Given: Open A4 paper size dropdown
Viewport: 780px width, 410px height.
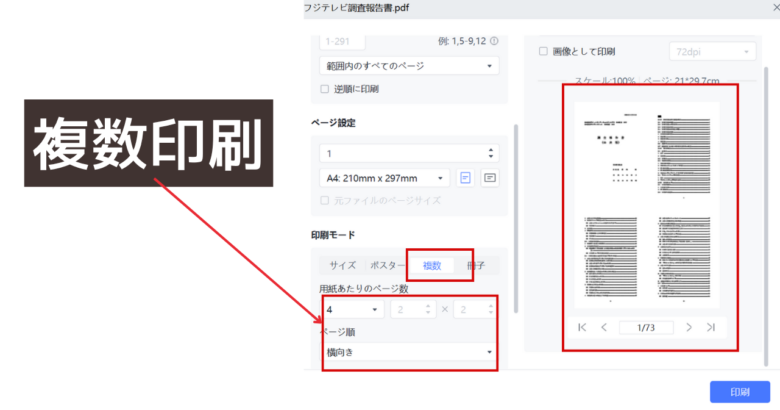Looking at the screenshot, I should click(383, 178).
